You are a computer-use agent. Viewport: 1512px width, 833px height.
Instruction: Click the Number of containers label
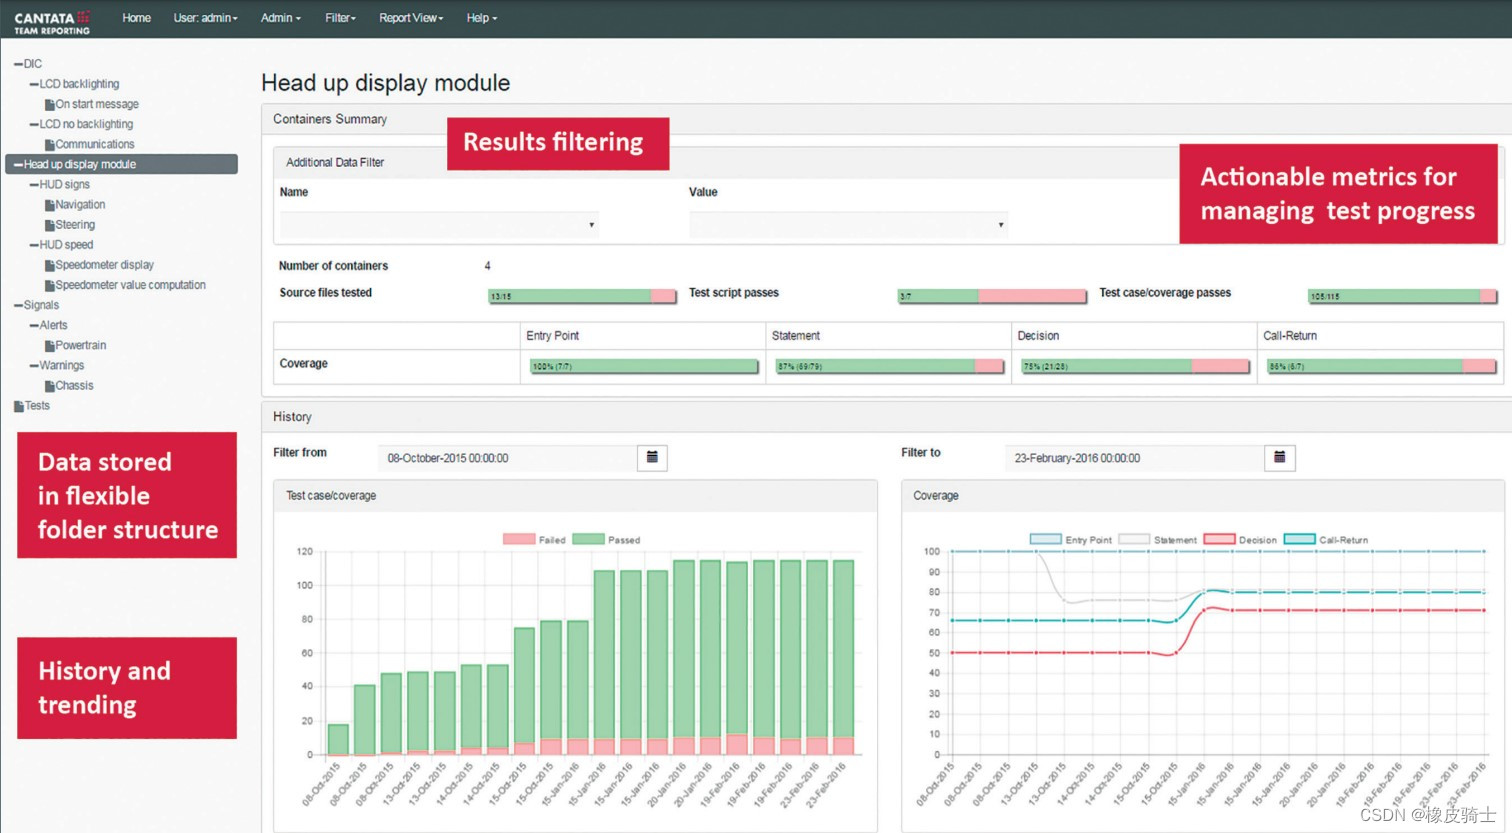point(333,266)
